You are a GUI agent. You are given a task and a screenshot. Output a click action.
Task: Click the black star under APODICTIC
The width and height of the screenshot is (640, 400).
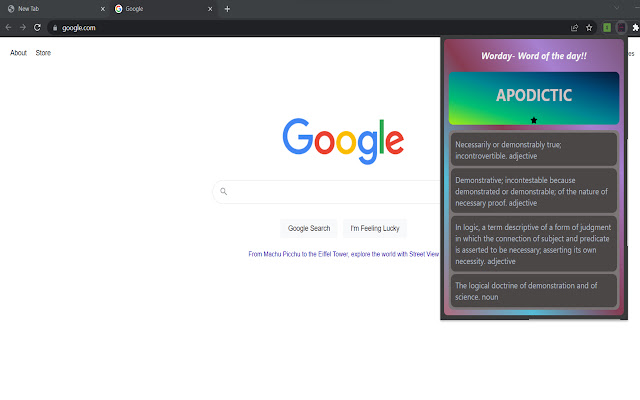(534, 120)
